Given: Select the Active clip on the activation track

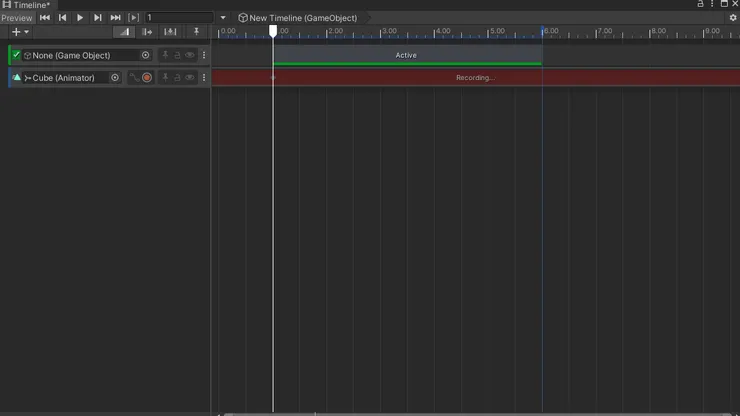Looking at the screenshot, I should tap(407, 55).
